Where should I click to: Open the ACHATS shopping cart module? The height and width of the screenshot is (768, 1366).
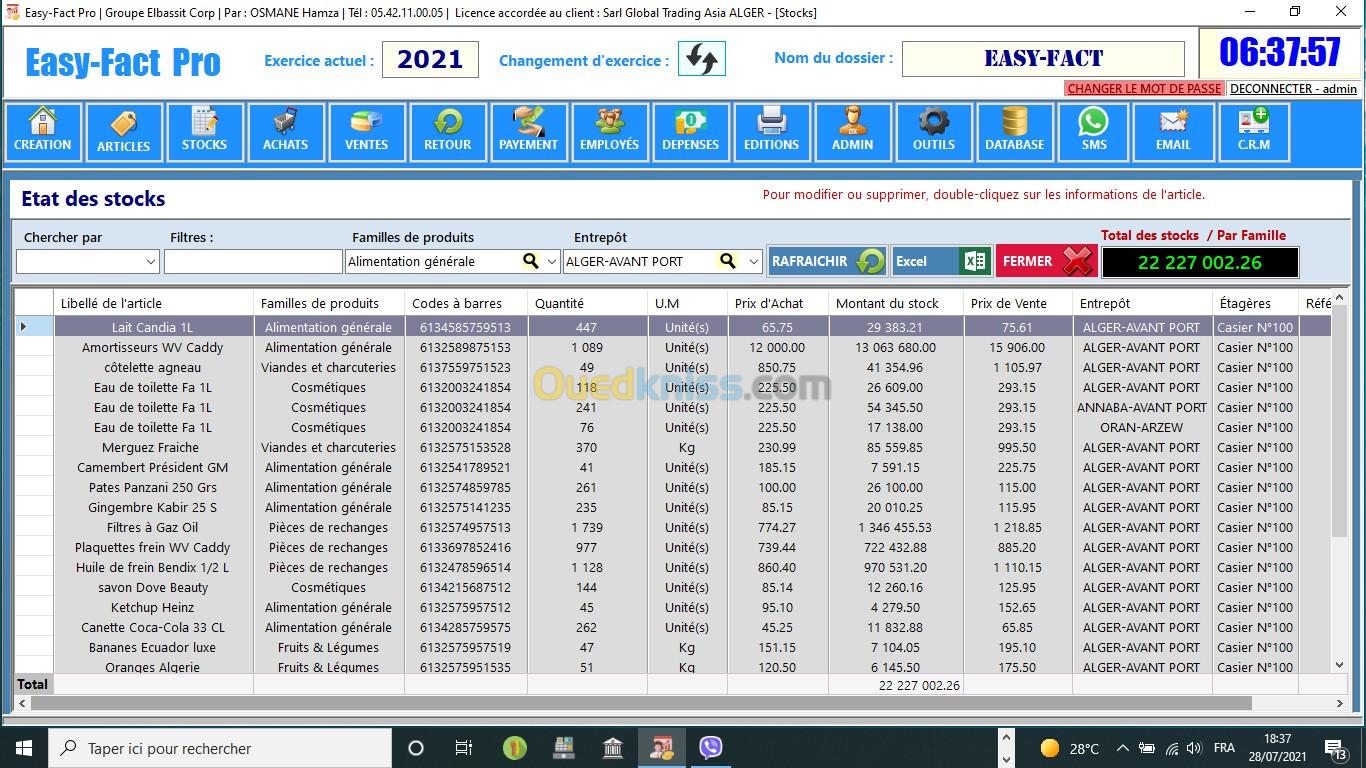pos(285,131)
